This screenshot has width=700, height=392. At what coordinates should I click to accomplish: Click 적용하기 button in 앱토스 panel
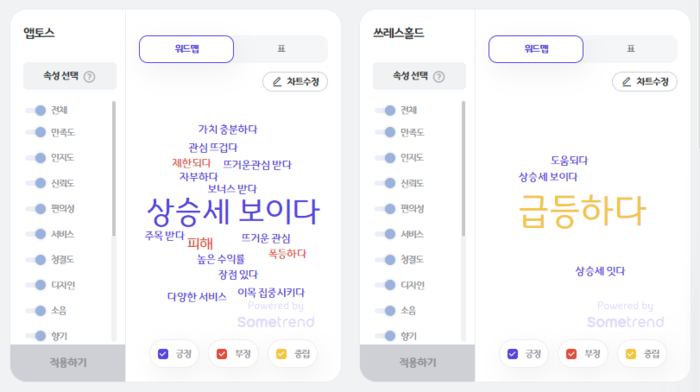(68, 363)
